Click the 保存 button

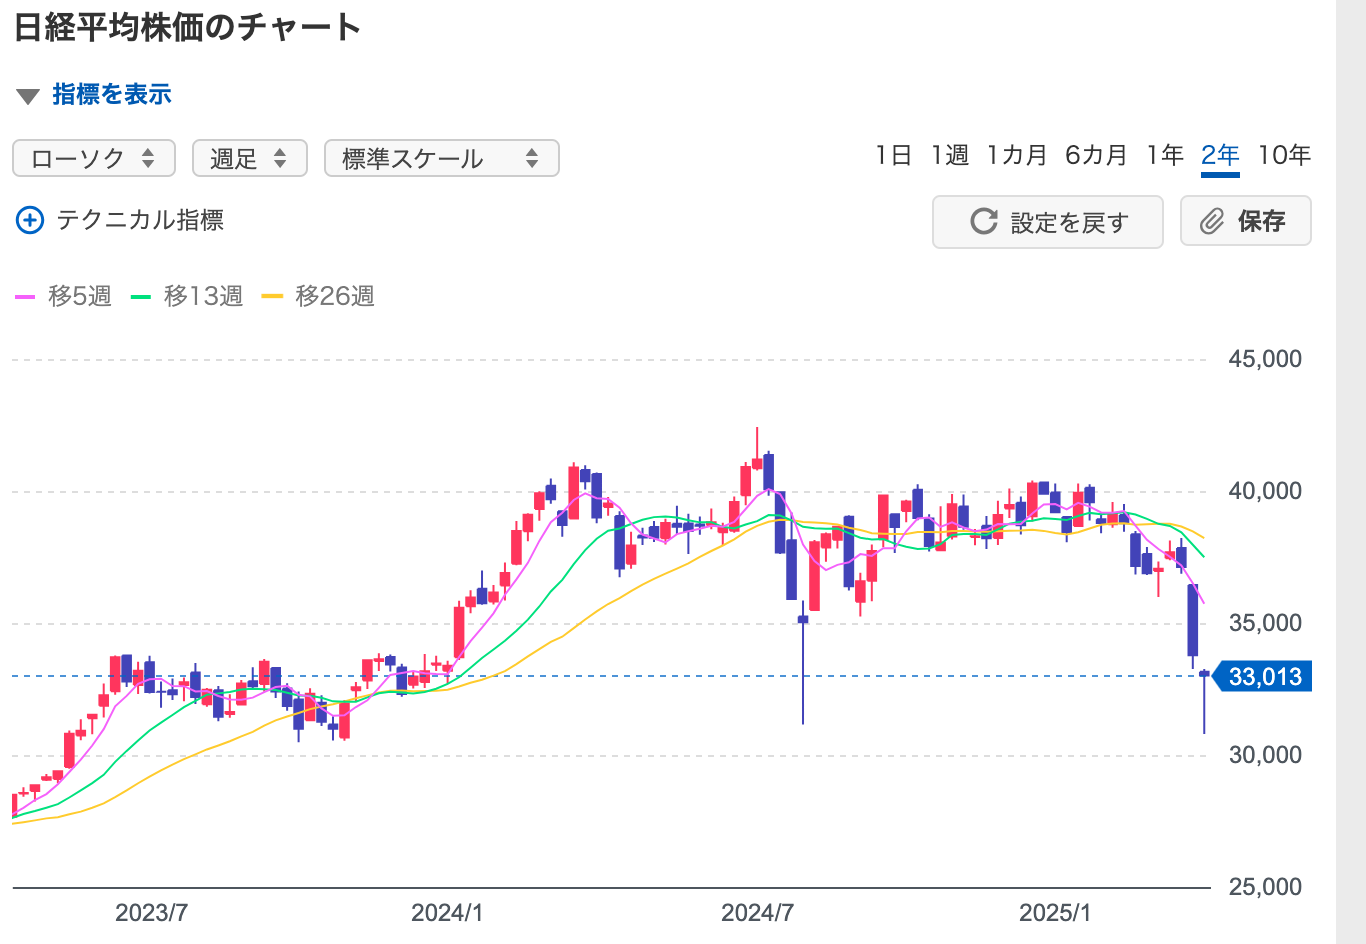(1245, 221)
